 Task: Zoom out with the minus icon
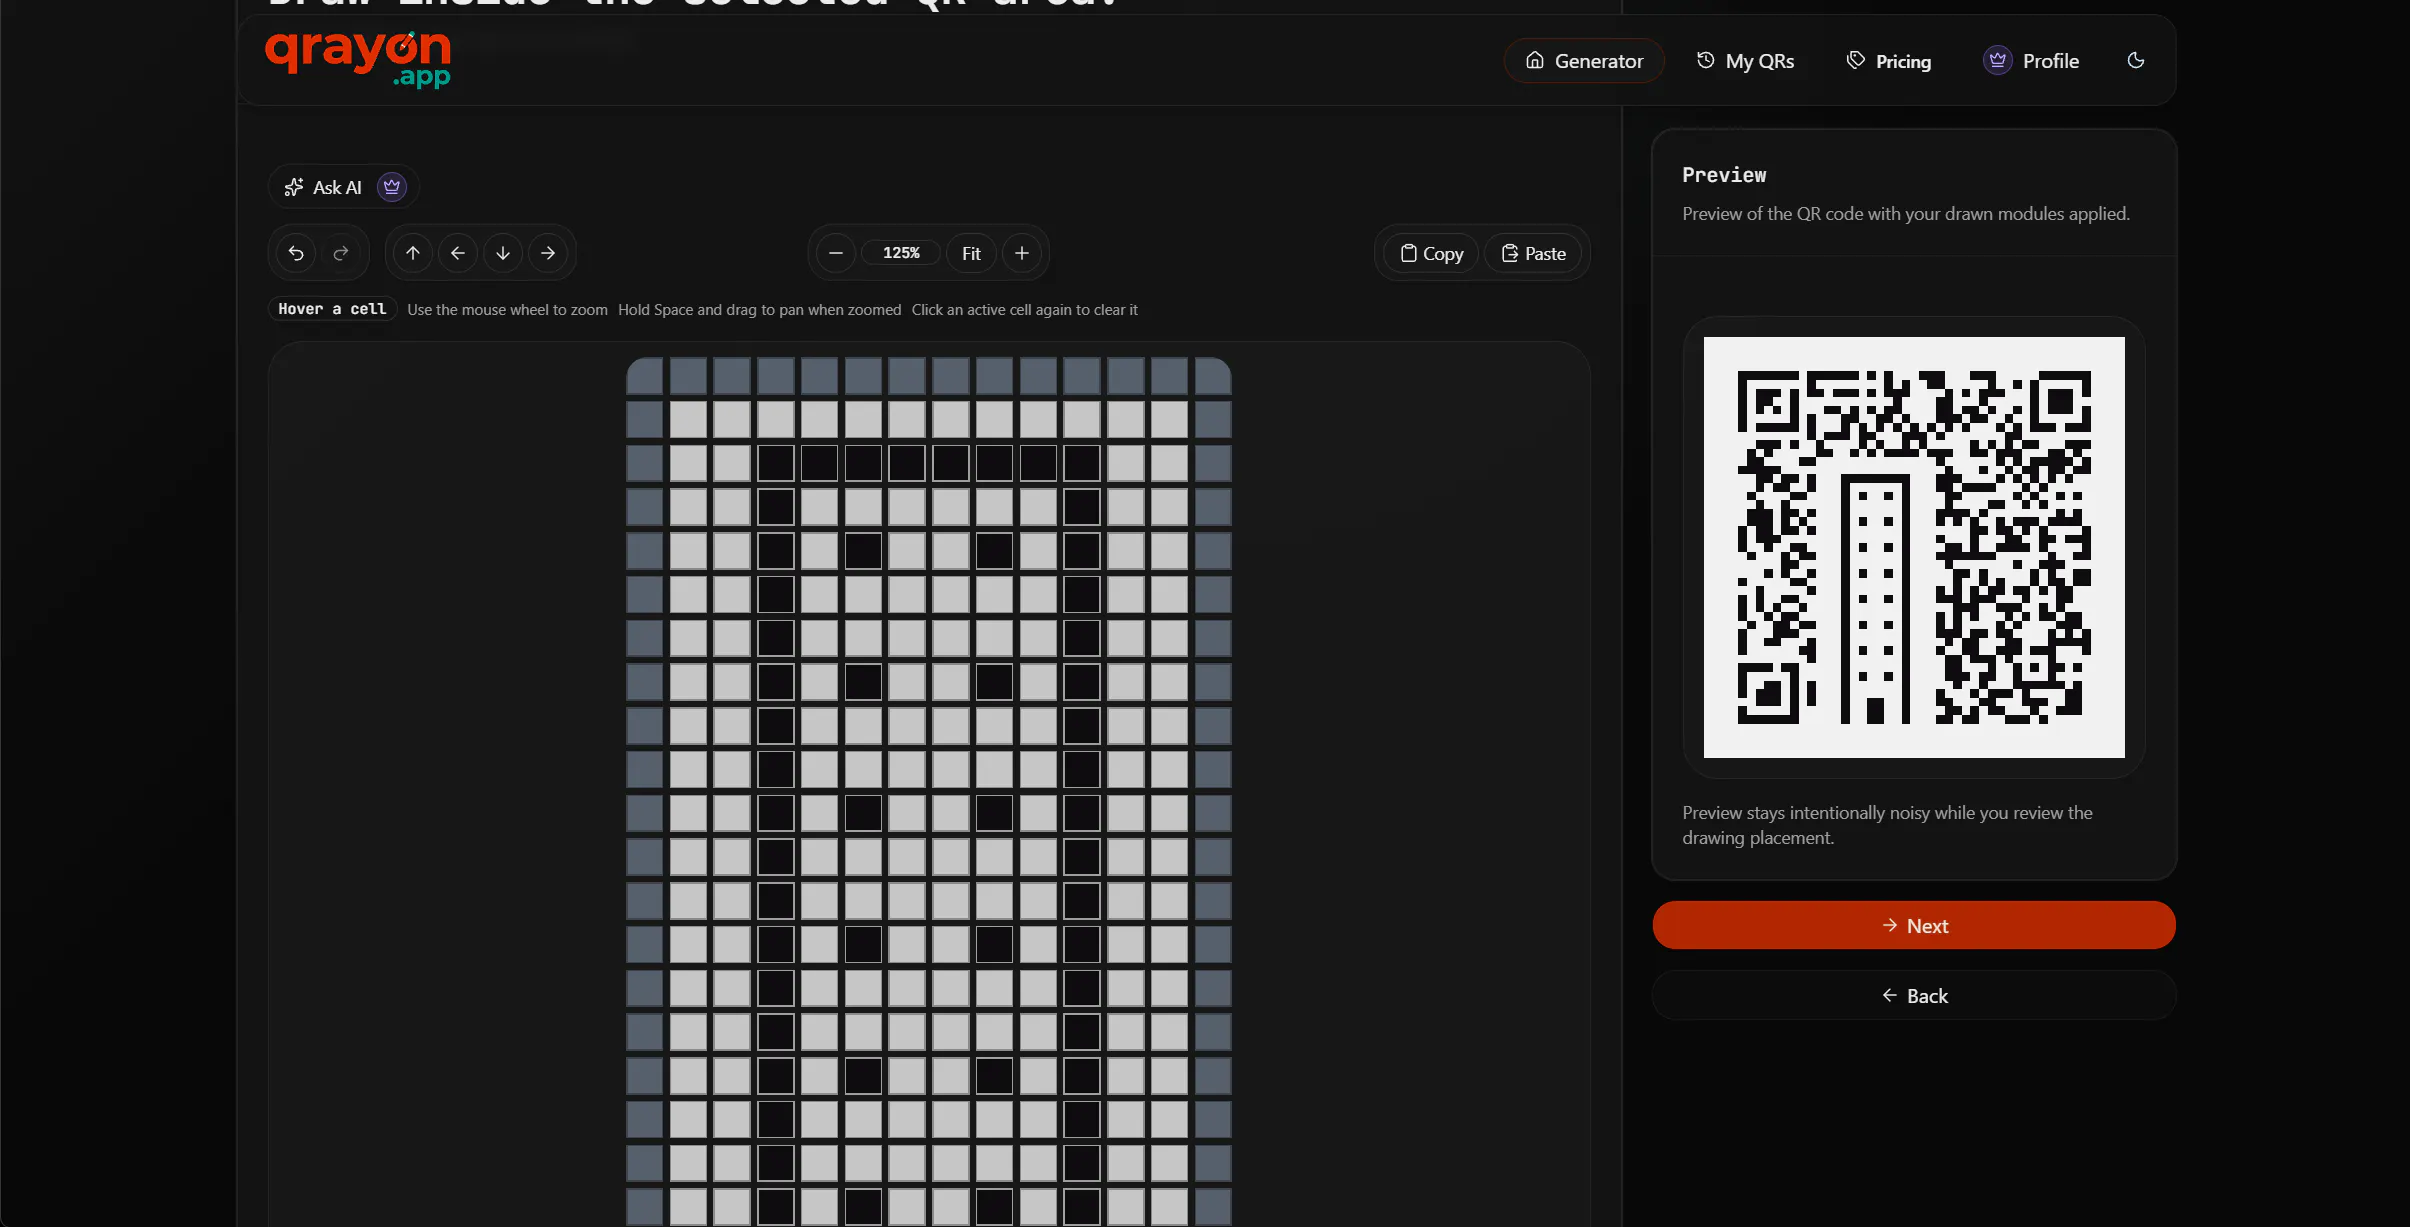point(836,253)
